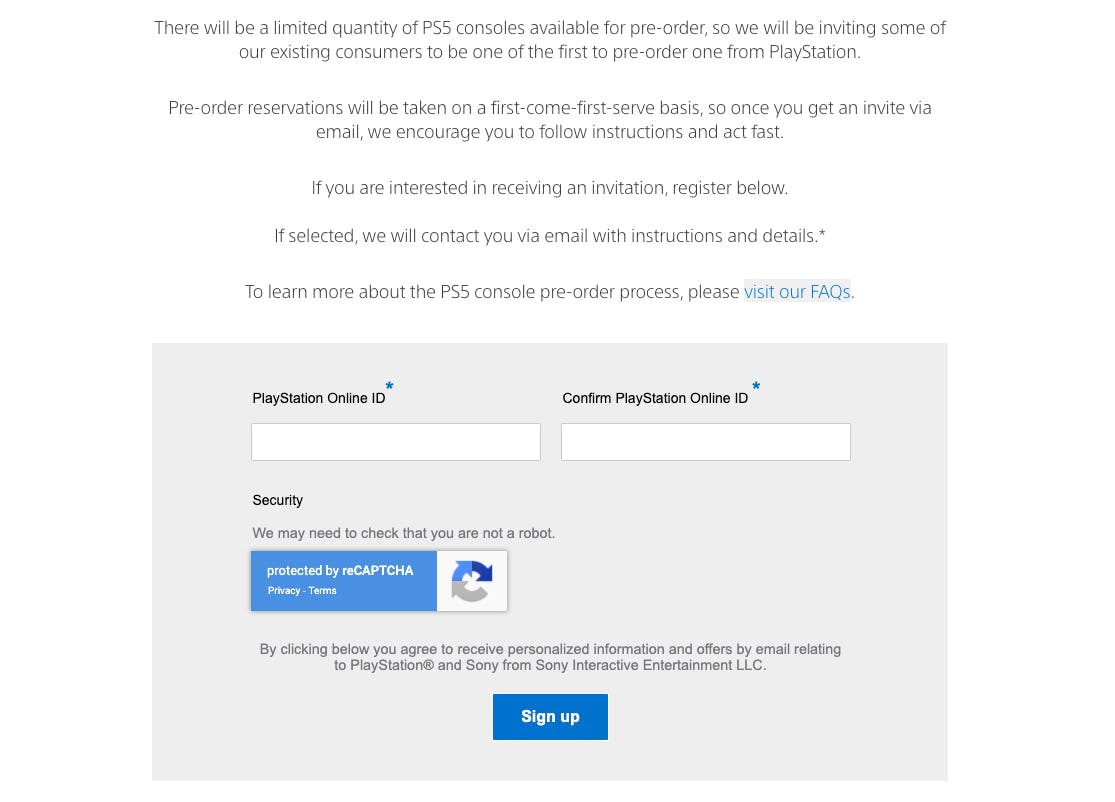Click the Confirm PlayStation Online ID label
The image size is (1115, 802).
tap(655, 398)
